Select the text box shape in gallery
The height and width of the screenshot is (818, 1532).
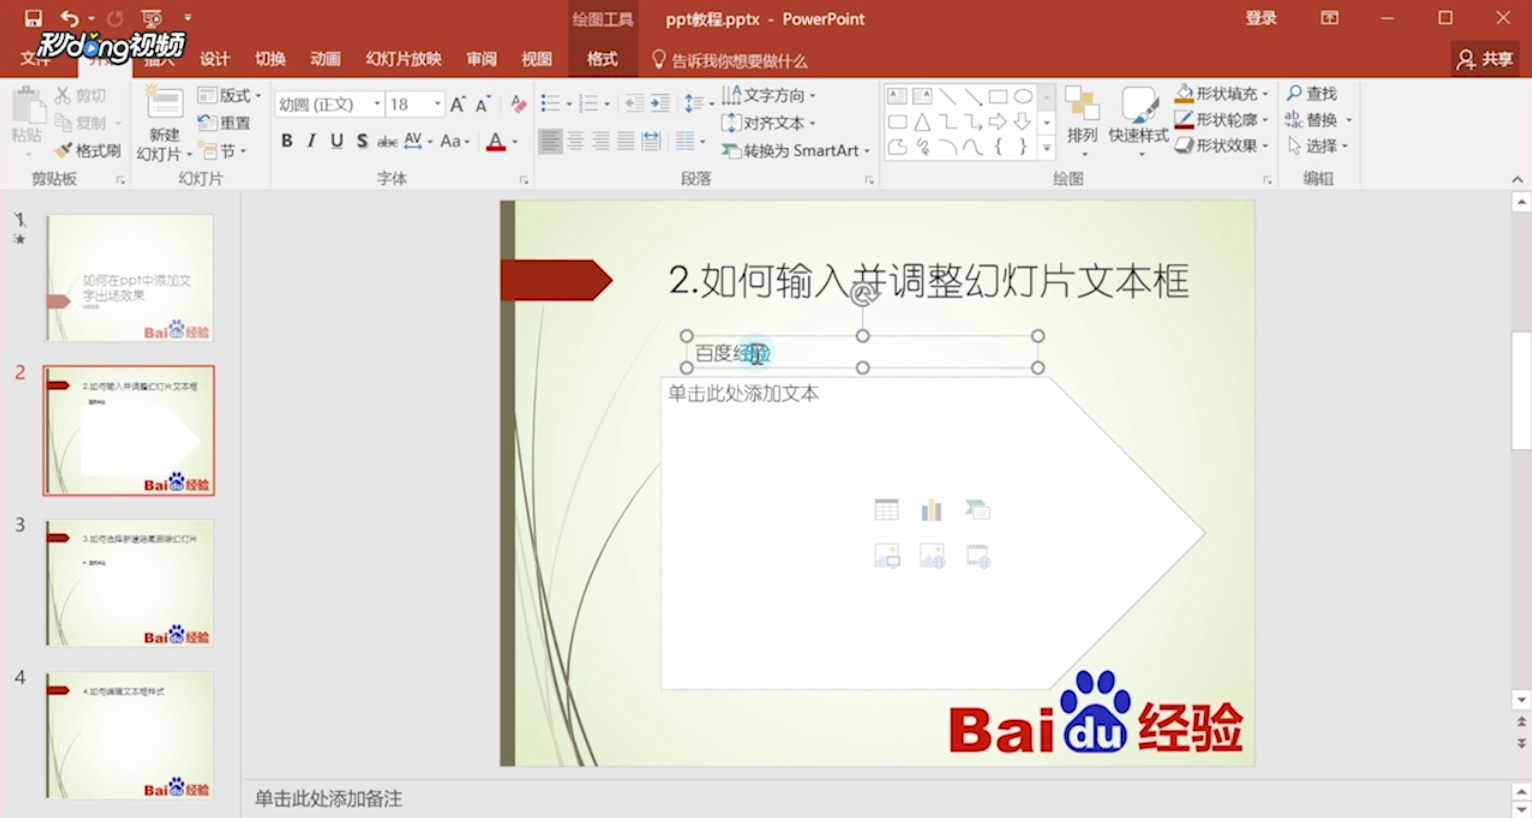(897, 97)
